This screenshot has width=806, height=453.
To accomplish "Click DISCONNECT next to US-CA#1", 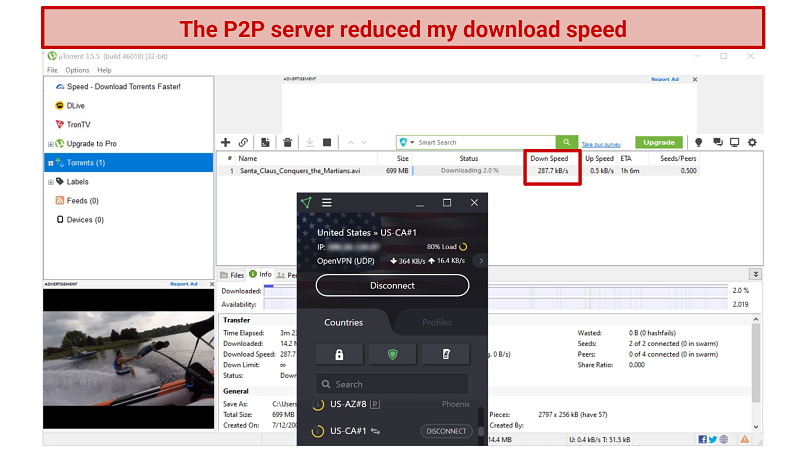I will [446, 431].
